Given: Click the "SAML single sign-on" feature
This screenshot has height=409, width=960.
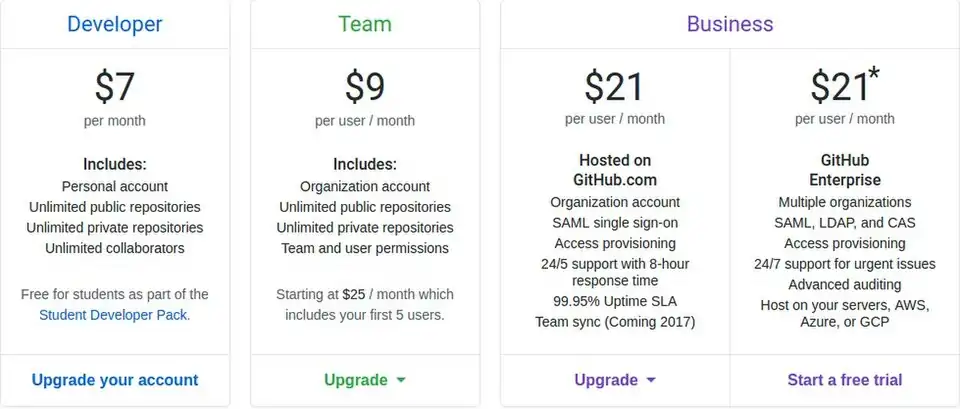Looking at the screenshot, I should pos(615,222).
